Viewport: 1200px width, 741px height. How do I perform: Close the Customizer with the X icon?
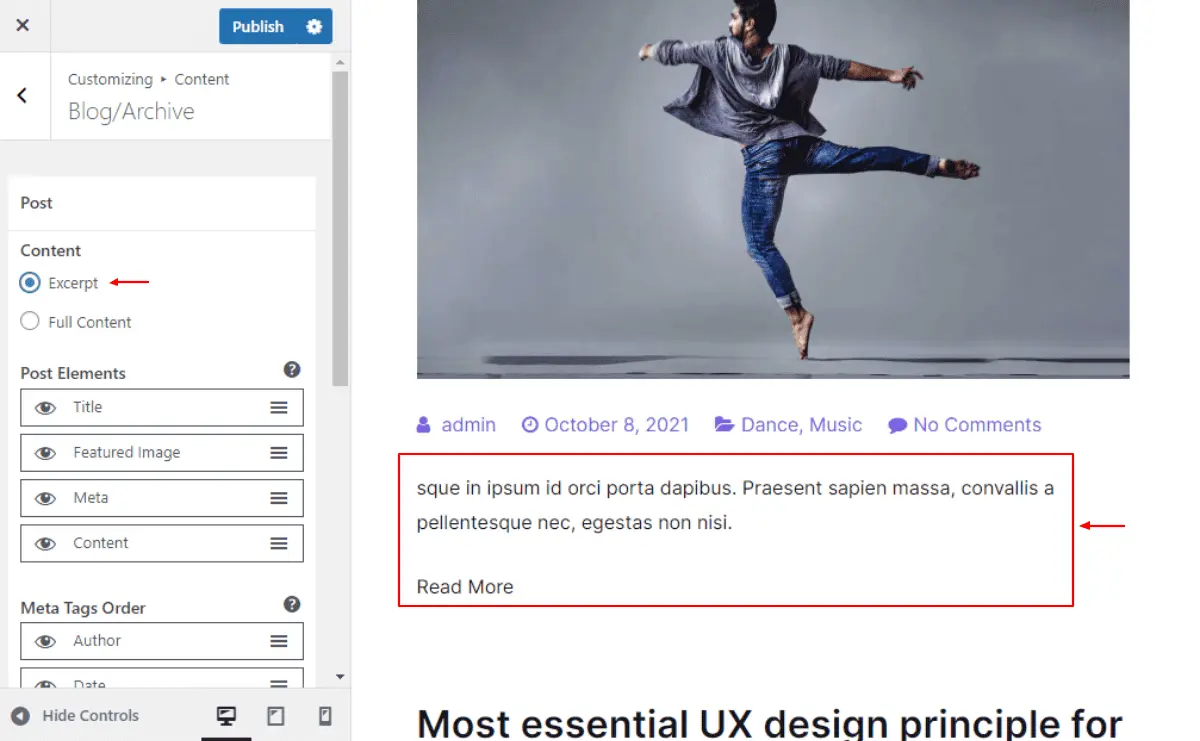coord(23,26)
